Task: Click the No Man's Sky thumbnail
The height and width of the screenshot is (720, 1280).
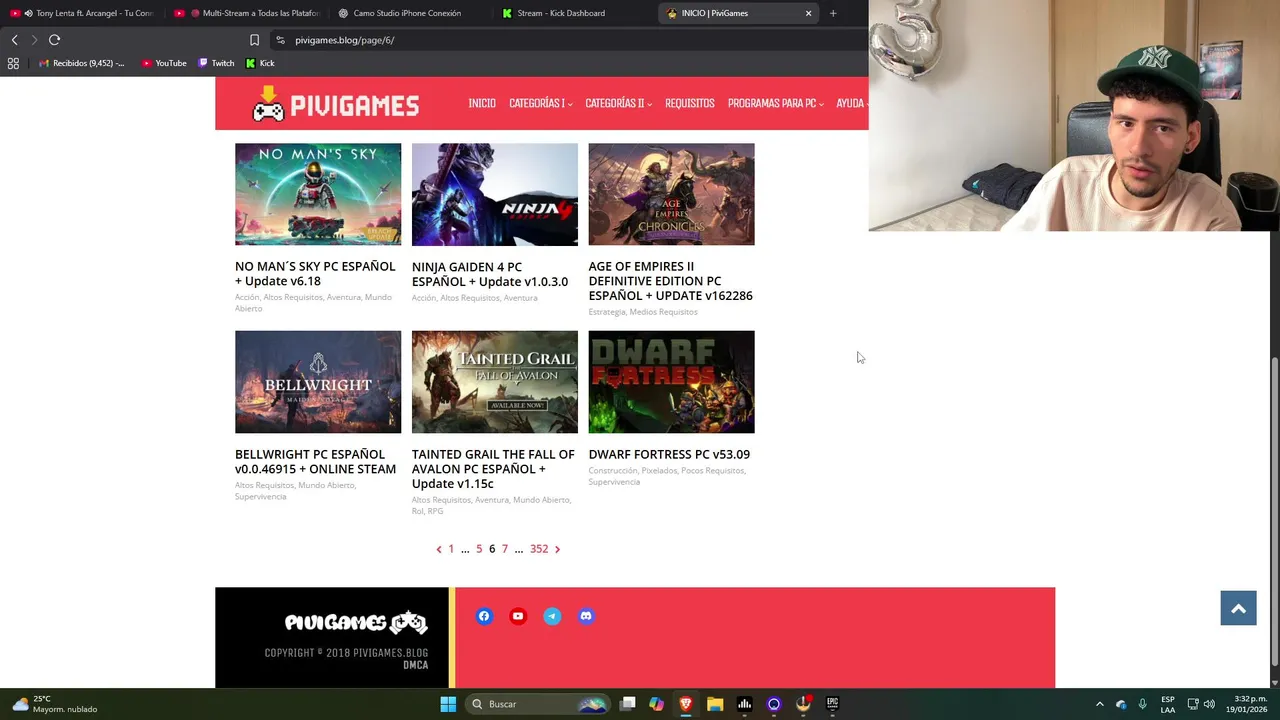Action: click(x=318, y=194)
